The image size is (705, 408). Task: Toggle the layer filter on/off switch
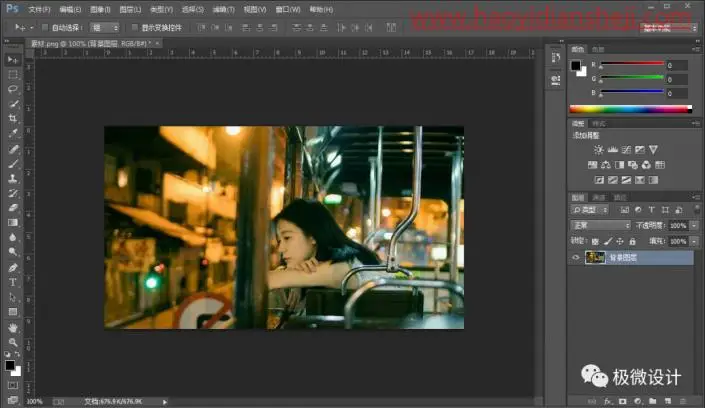(x=696, y=209)
